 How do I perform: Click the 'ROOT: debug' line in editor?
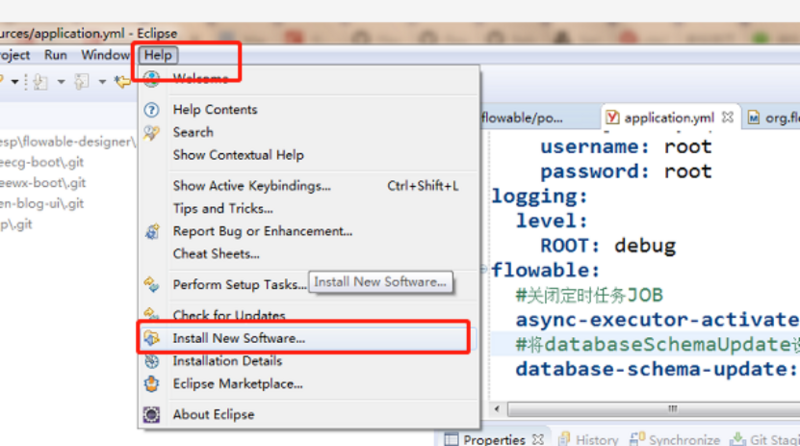pos(608,246)
